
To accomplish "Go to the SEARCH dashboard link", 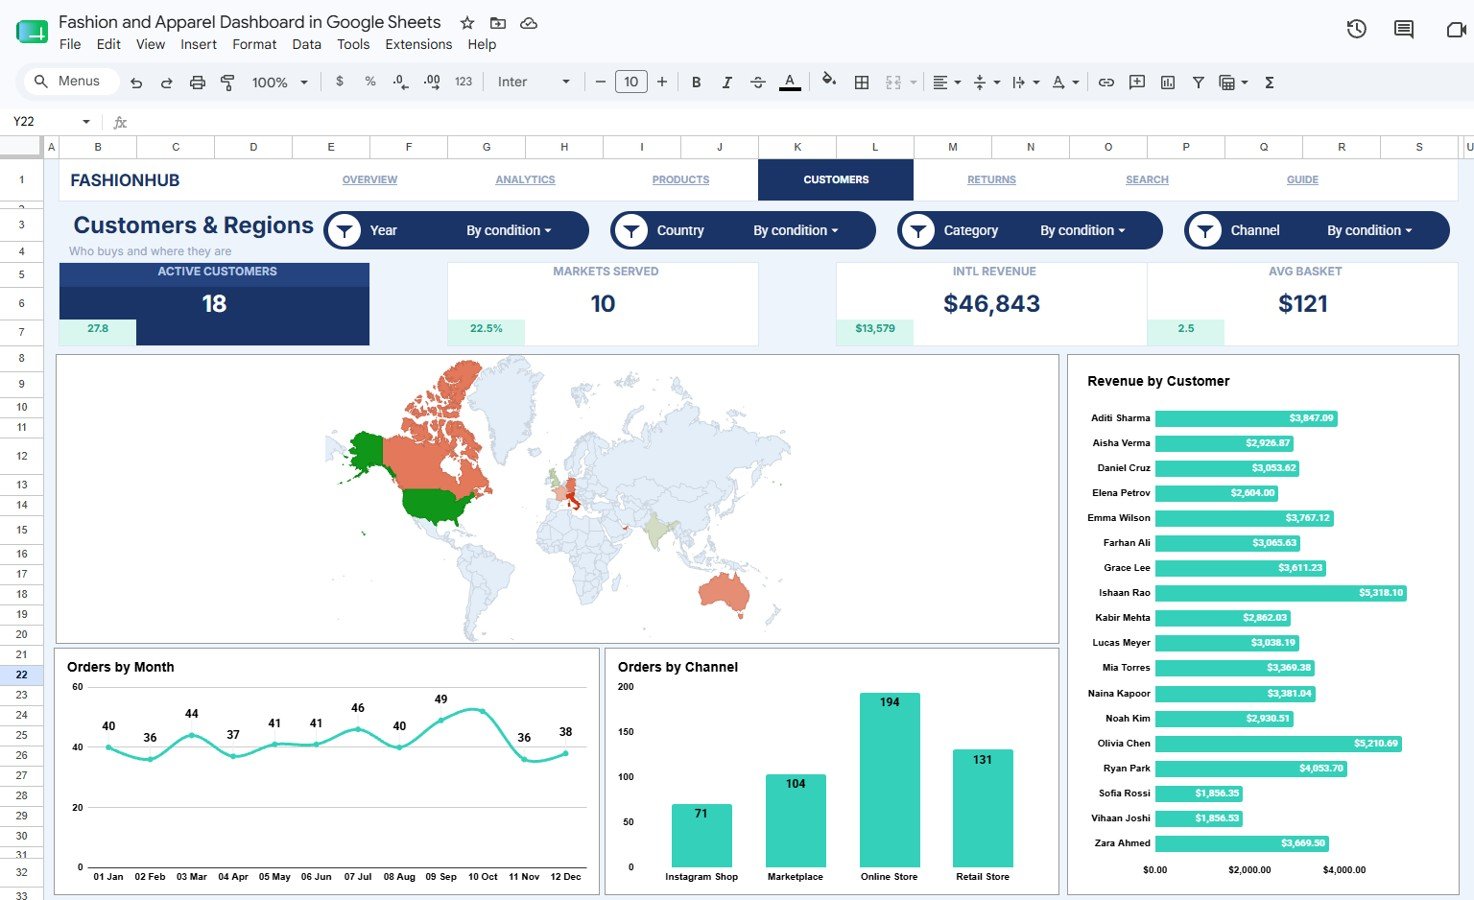I will point(1147,180).
